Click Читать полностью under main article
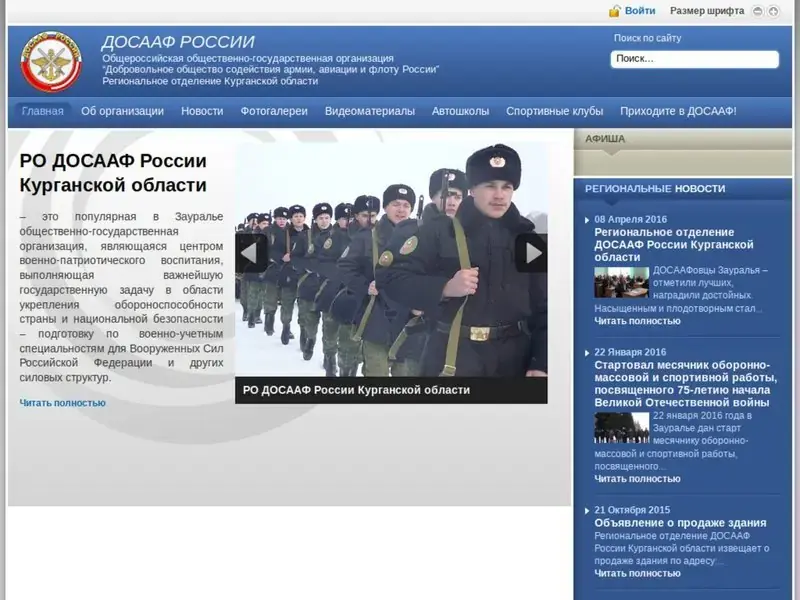The width and height of the screenshot is (800, 600). [62, 403]
